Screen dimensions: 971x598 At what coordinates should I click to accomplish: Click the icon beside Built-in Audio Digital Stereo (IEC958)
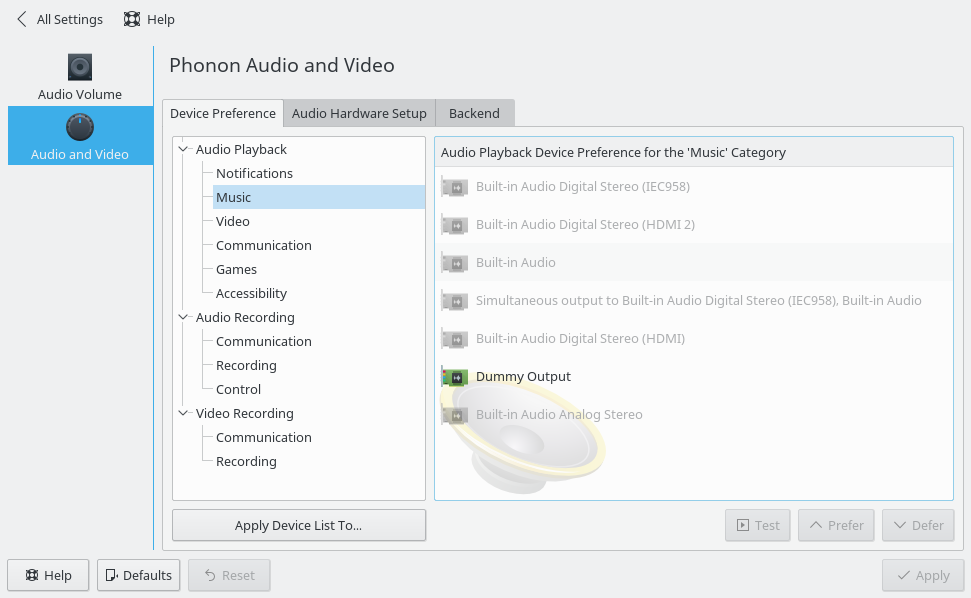tap(455, 186)
